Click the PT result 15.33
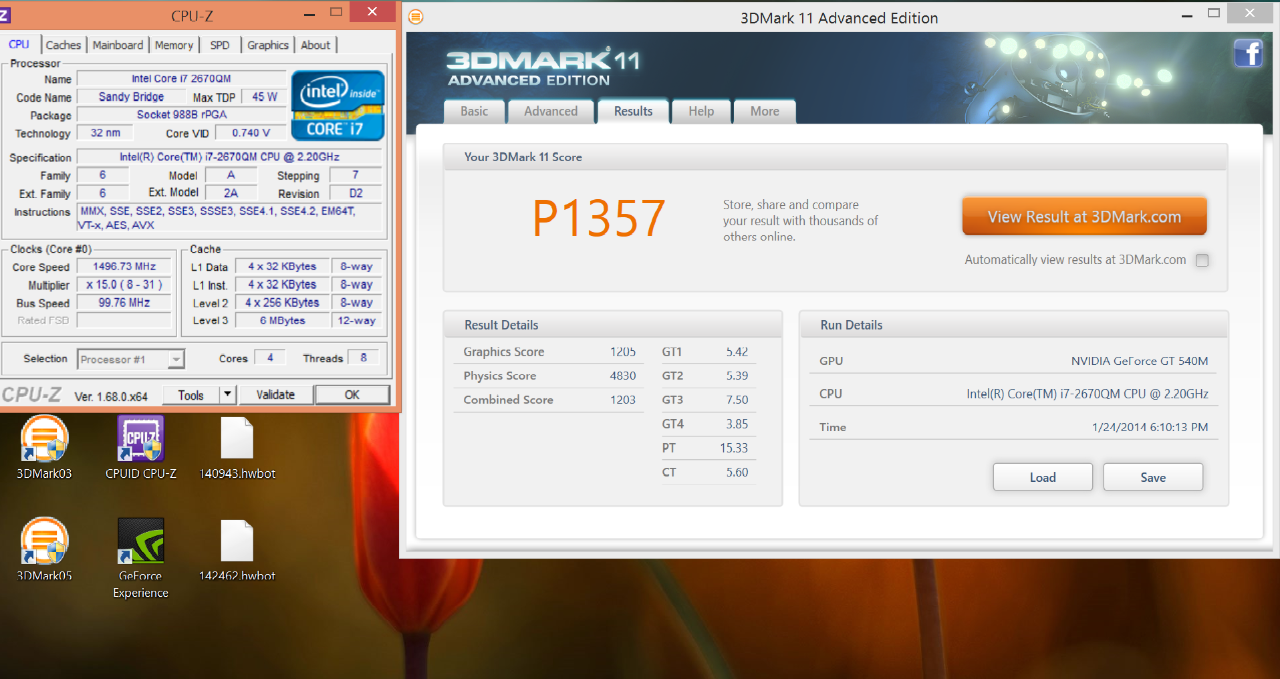This screenshot has height=679, width=1280. [734, 448]
